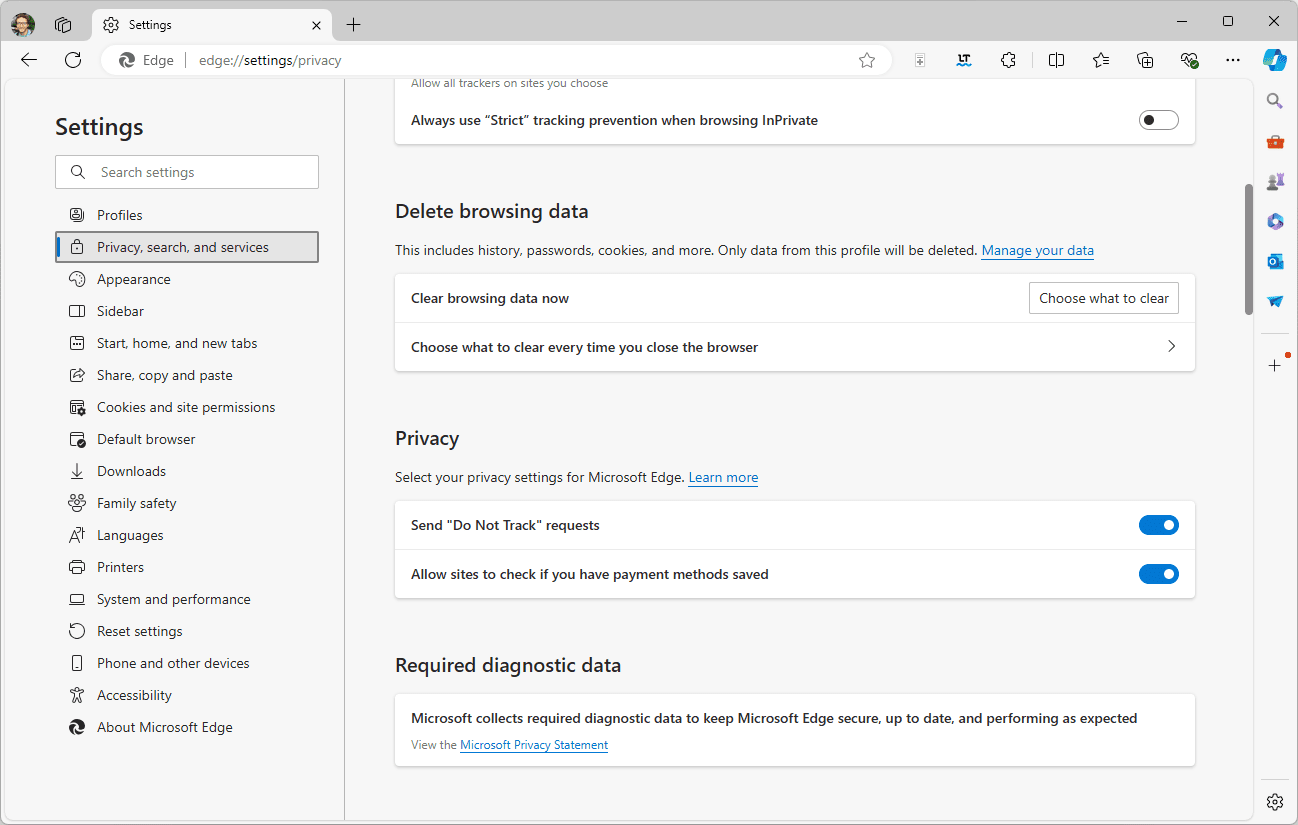Turn off Send Do Not Track requests
The image size is (1298, 825).
click(1158, 525)
